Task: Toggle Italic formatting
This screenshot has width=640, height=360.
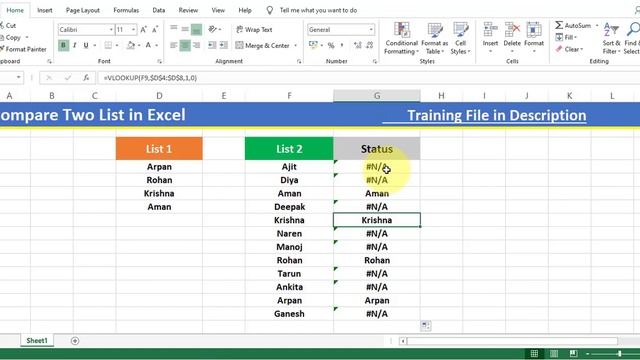Action: click(x=74, y=45)
